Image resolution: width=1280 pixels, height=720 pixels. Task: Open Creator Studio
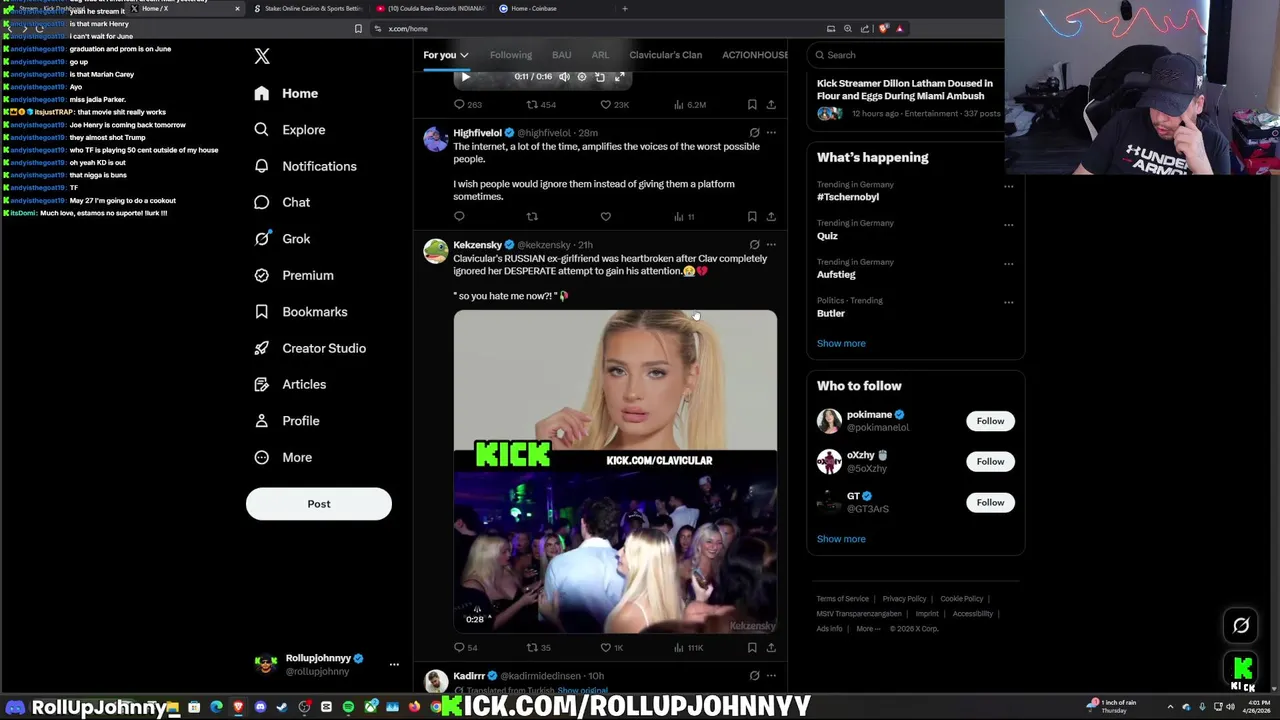pos(311,348)
